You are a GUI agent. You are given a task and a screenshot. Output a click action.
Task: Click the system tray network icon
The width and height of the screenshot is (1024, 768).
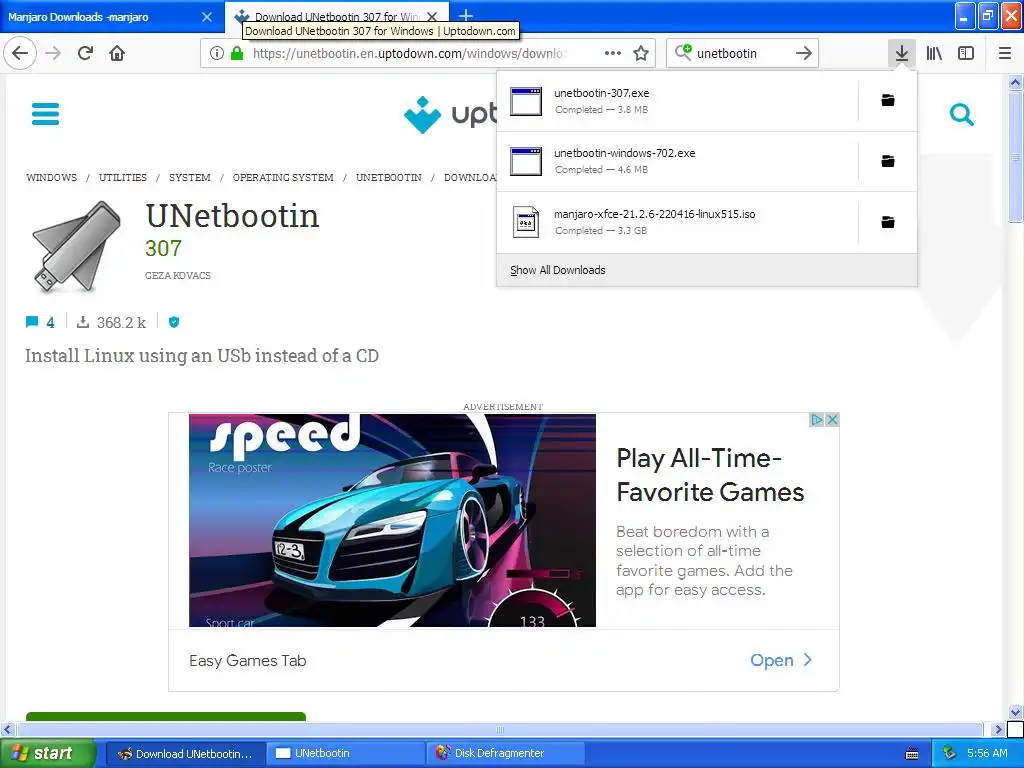tap(949, 753)
